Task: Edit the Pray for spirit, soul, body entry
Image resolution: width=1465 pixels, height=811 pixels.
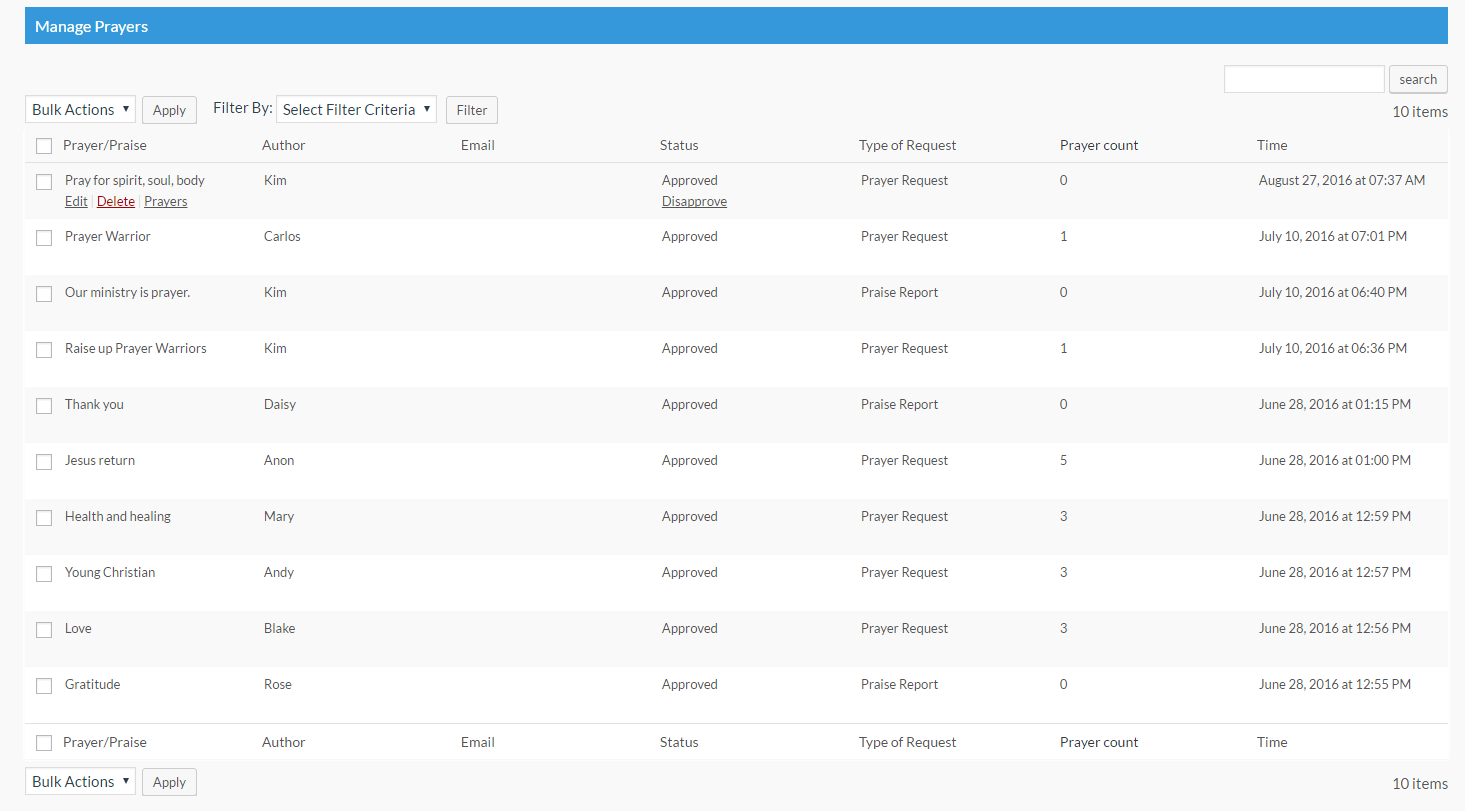Action: point(76,202)
